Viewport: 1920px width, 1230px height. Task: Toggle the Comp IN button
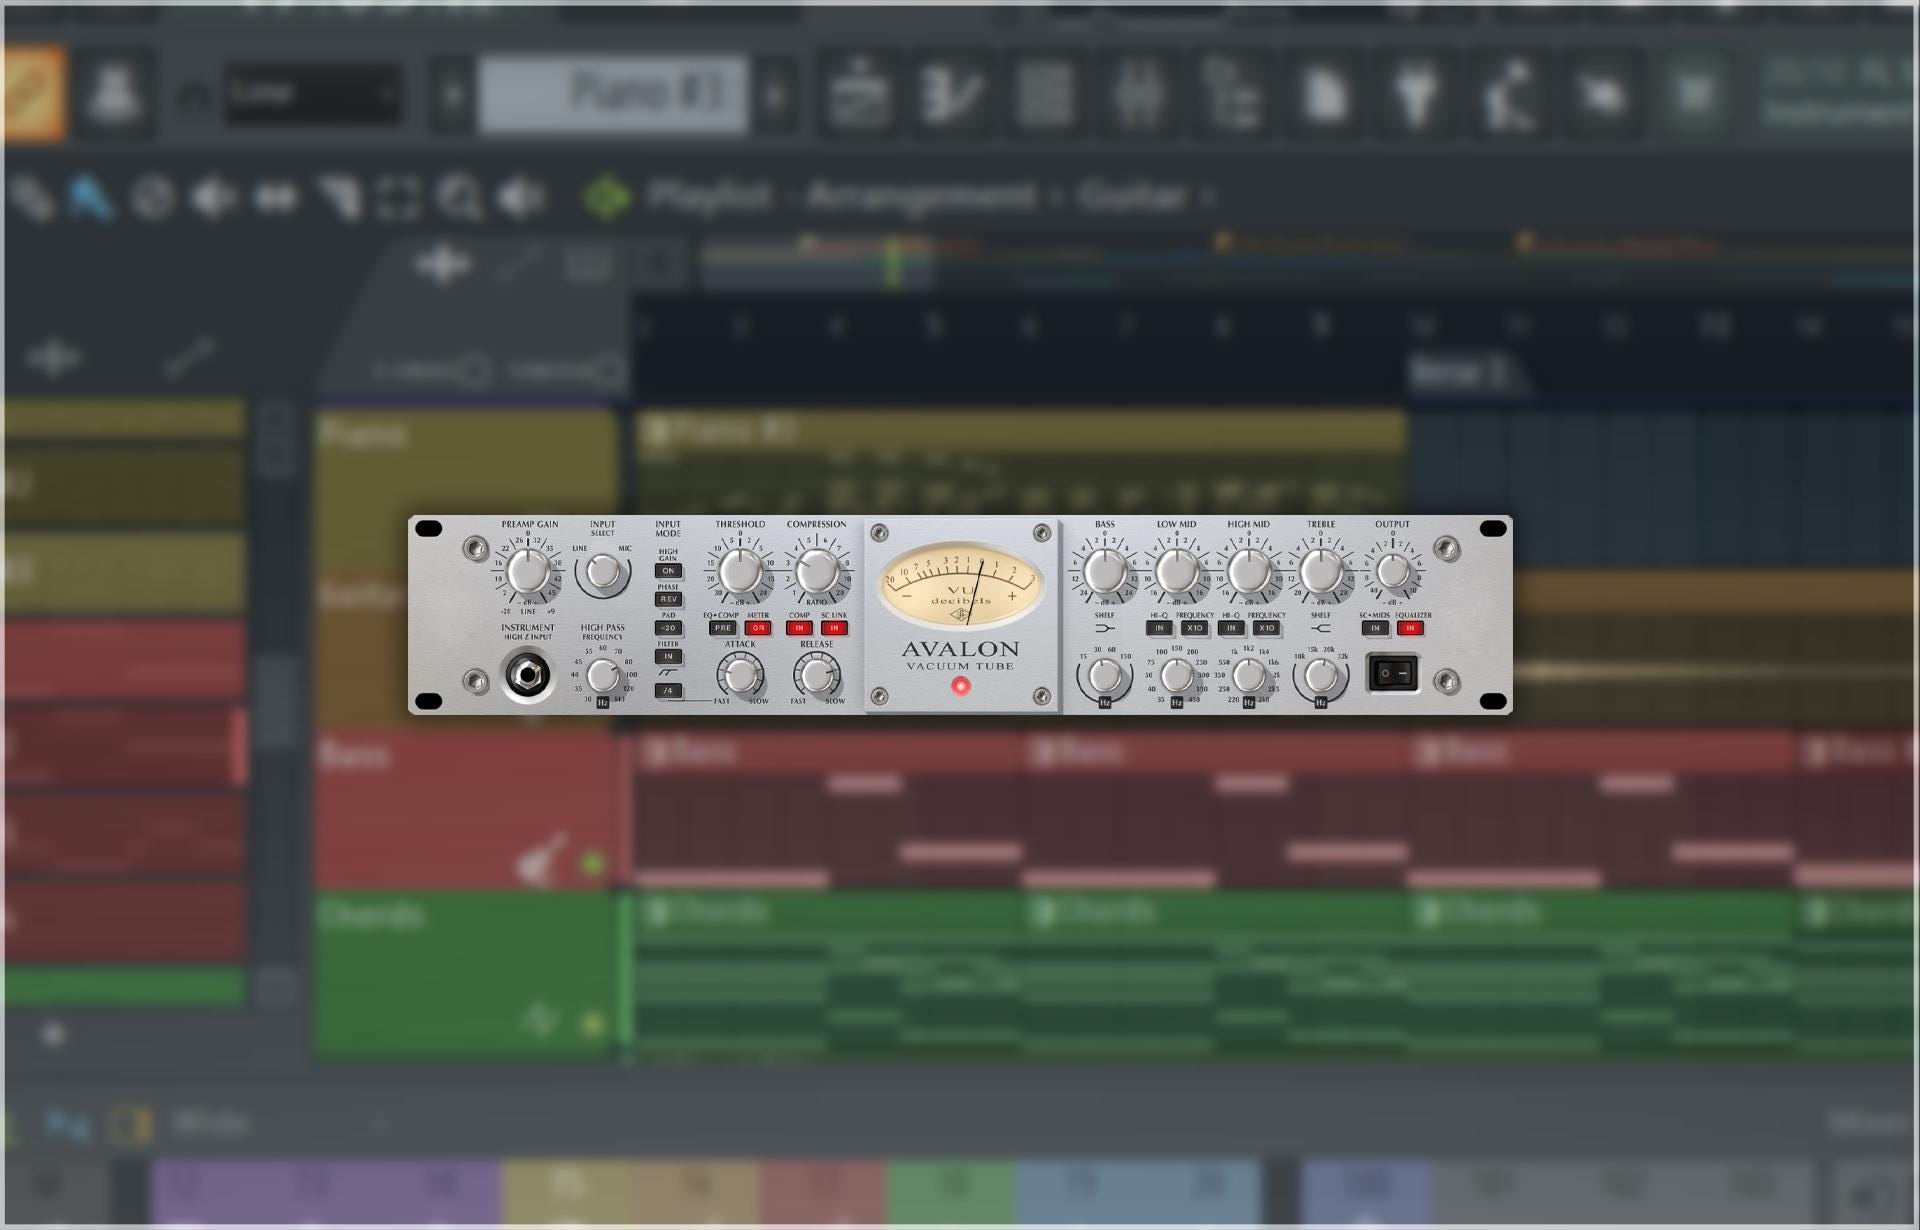point(799,628)
